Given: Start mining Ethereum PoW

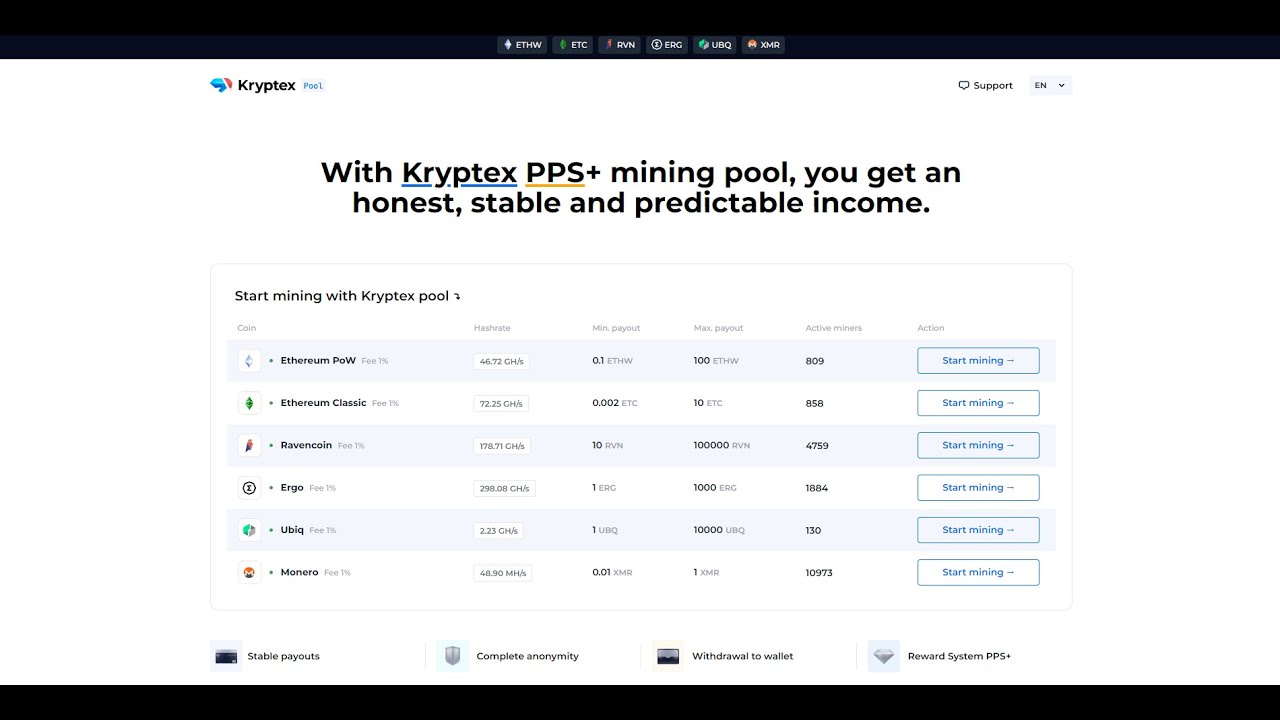Looking at the screenshot, I should [x=978, y=361].
